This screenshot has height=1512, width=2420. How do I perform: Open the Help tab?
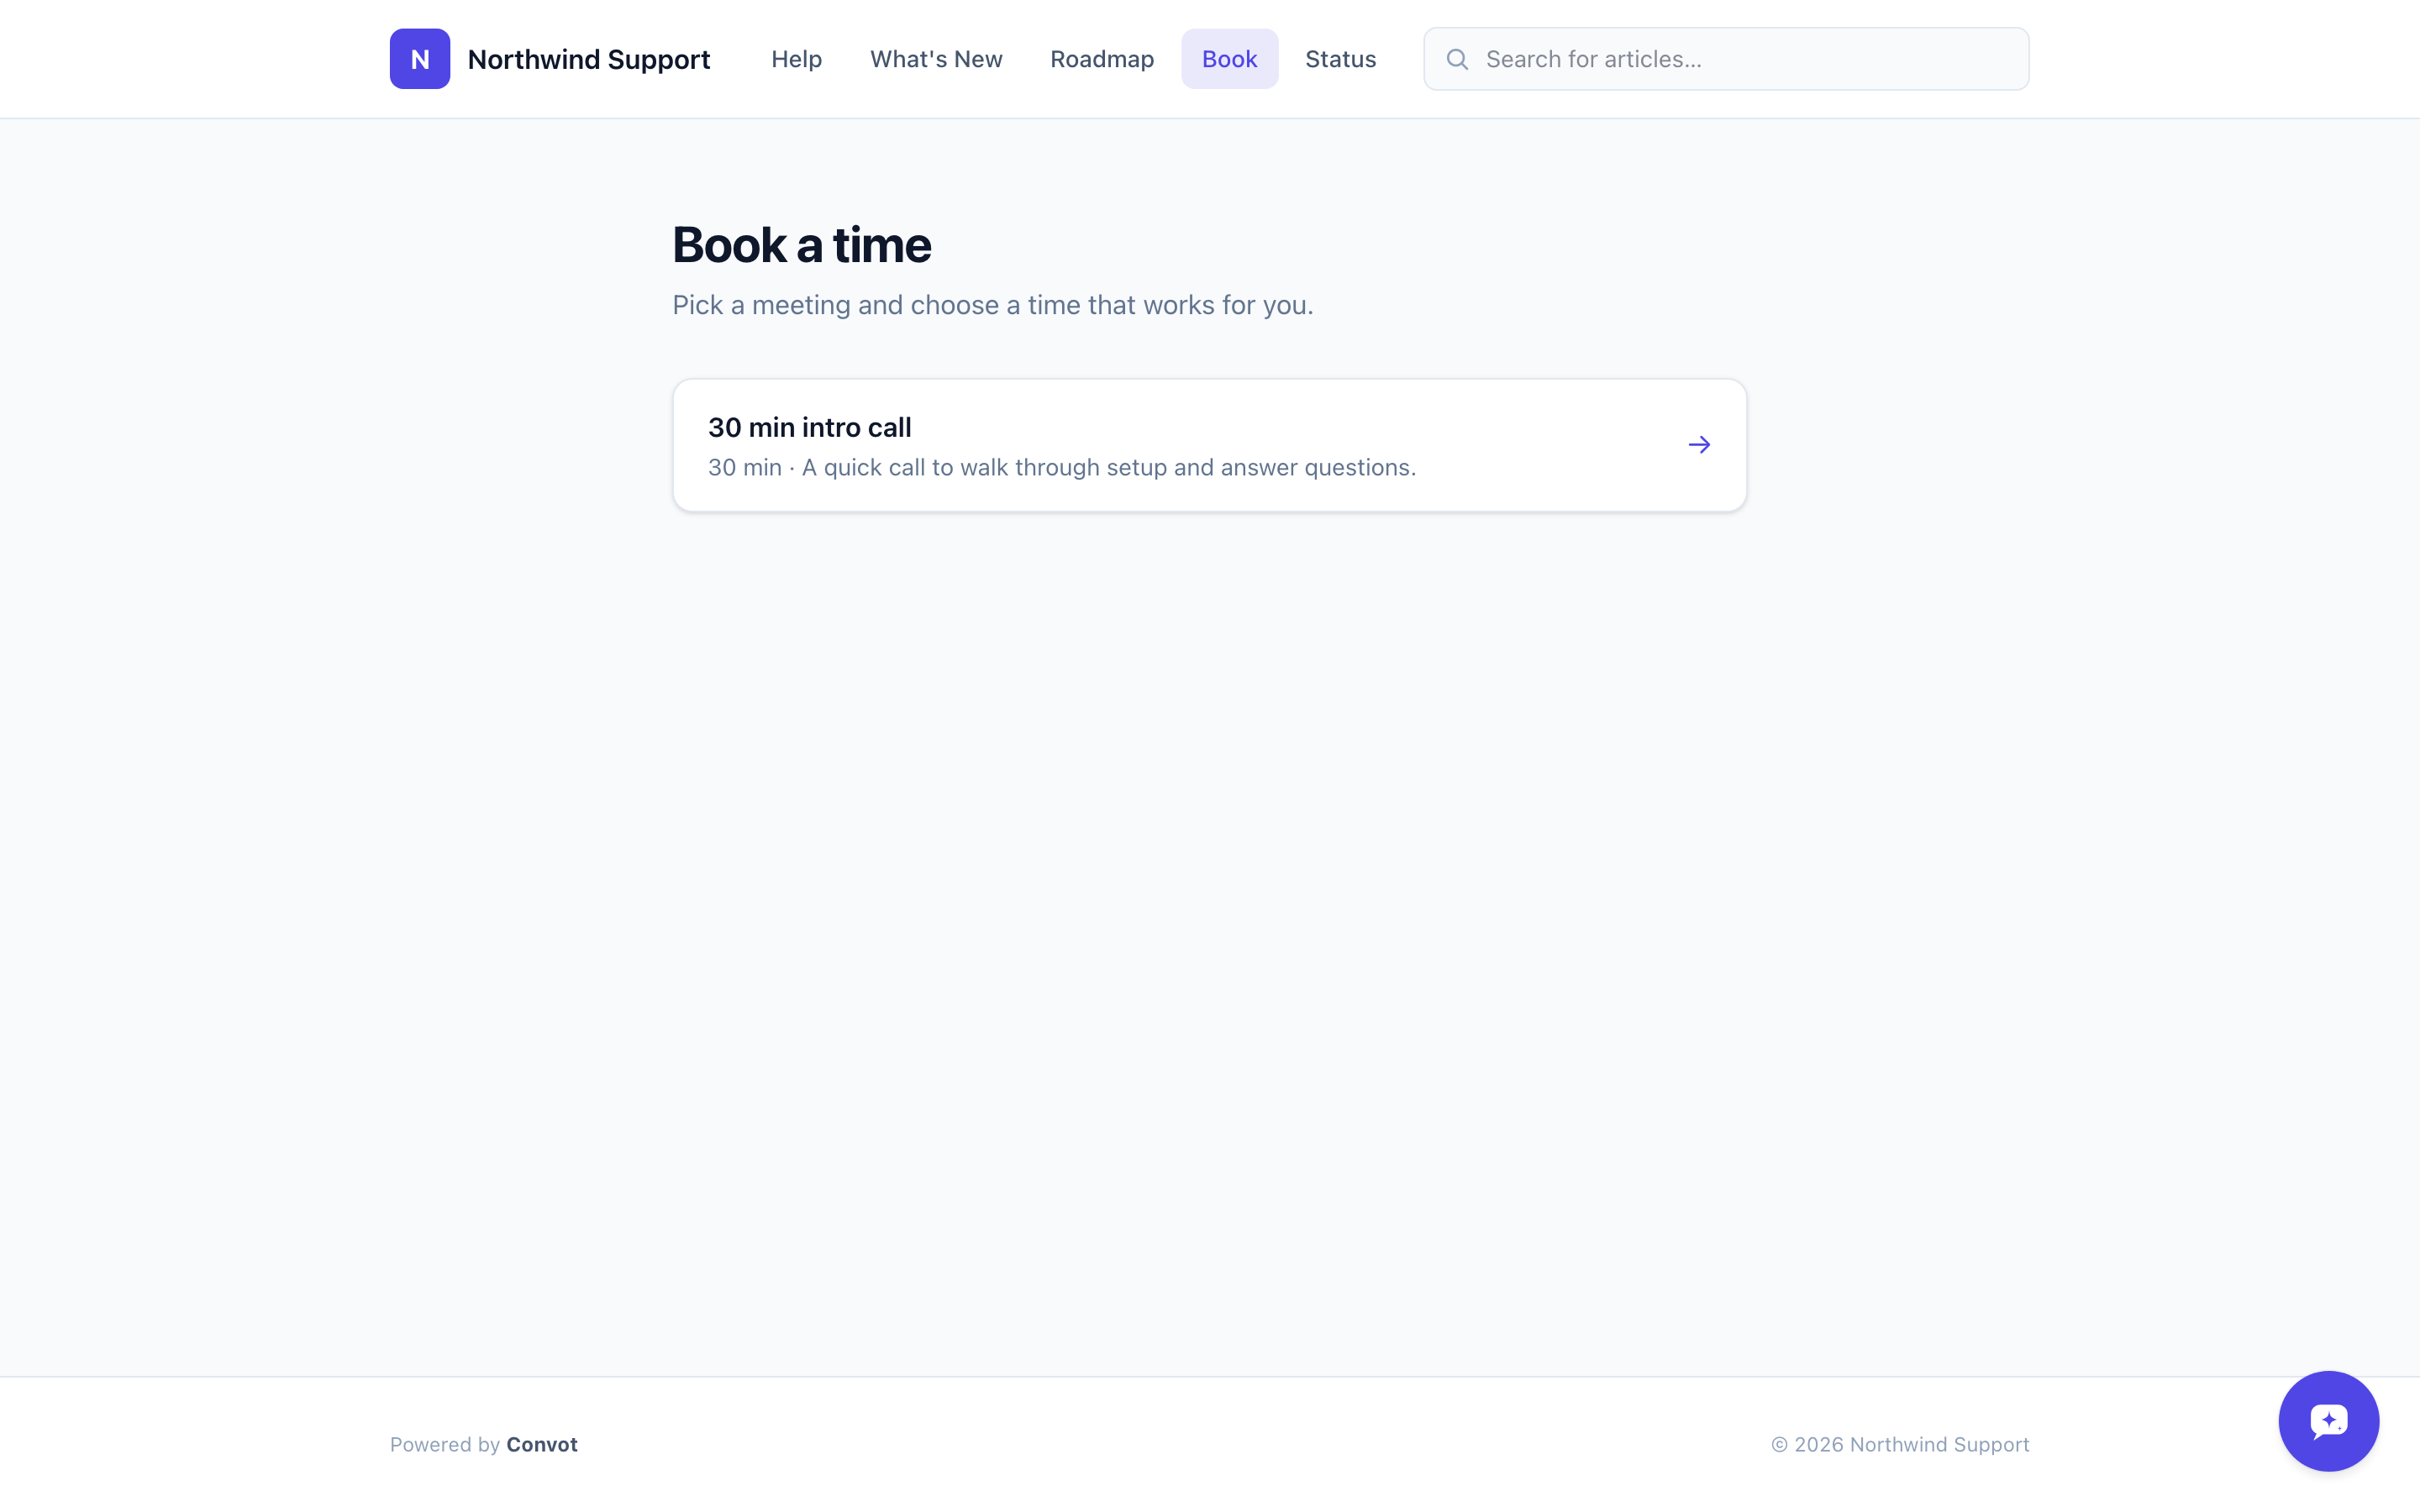click(x=796, y=59)
